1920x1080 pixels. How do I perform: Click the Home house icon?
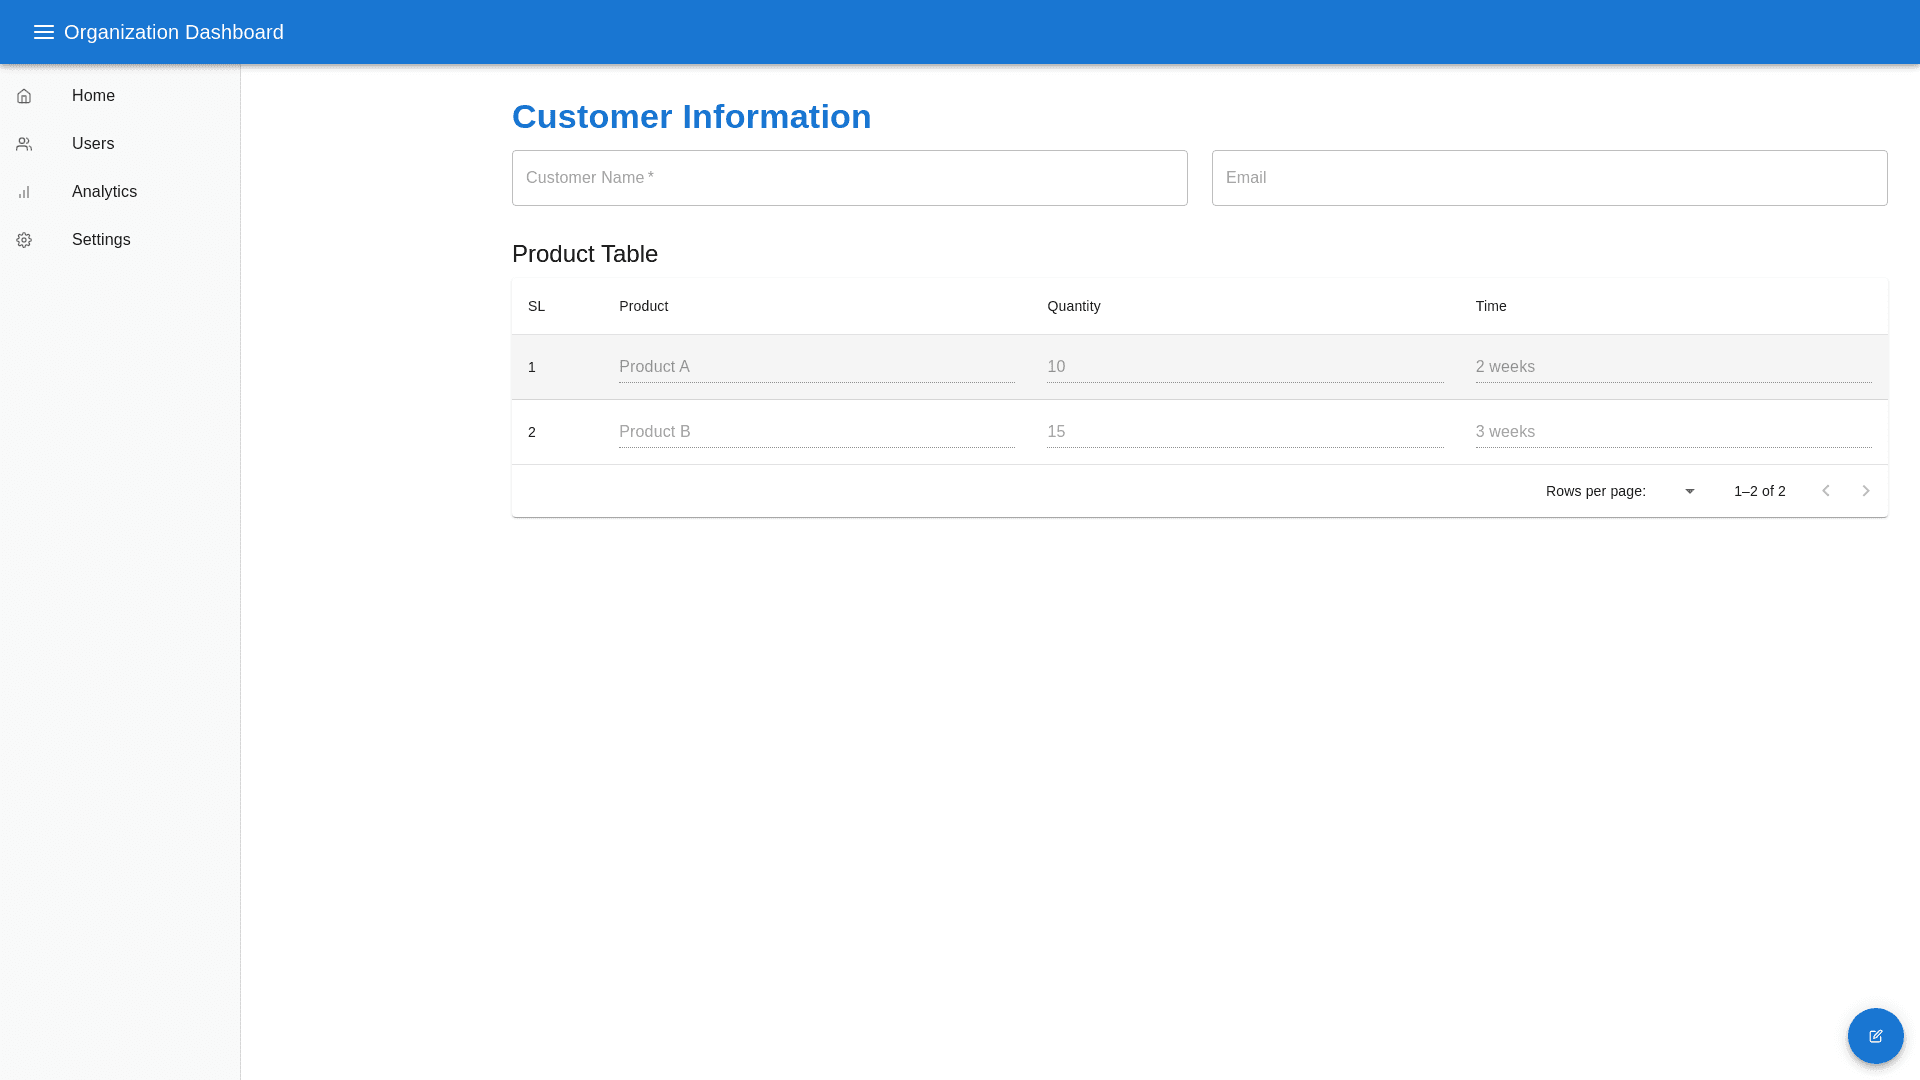tap(24, 96)
